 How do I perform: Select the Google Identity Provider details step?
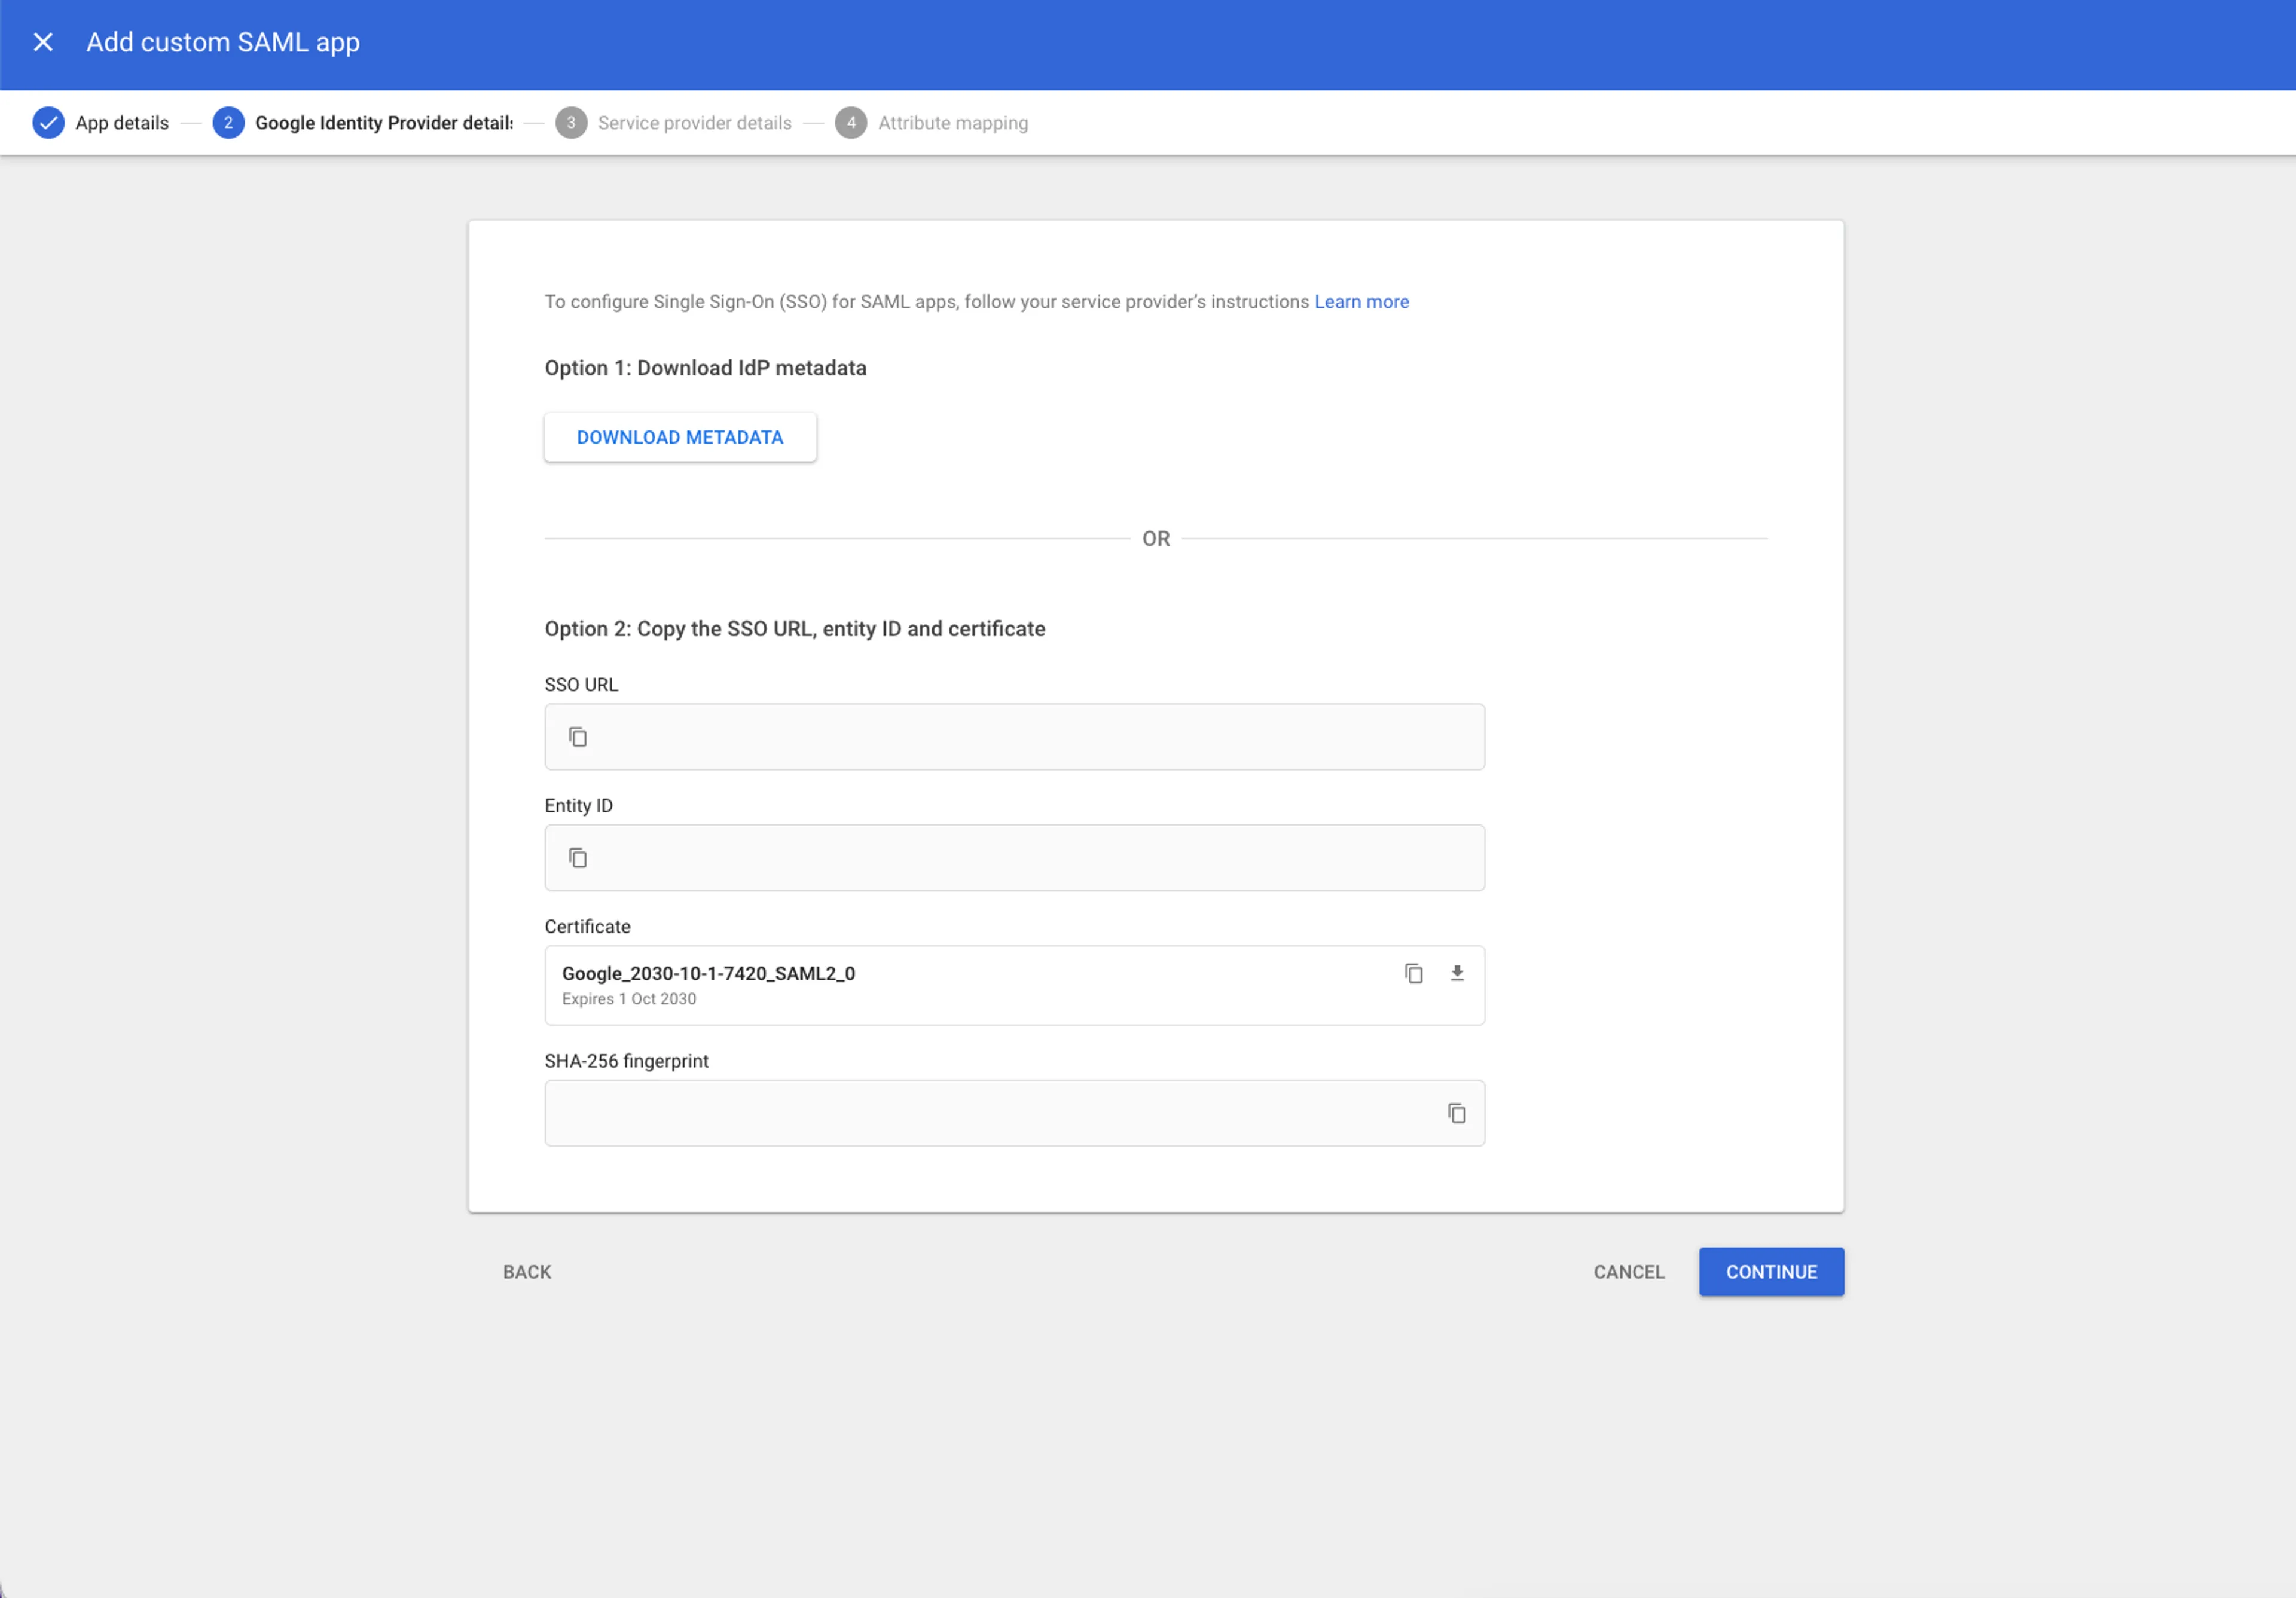[x=382, y=122]
